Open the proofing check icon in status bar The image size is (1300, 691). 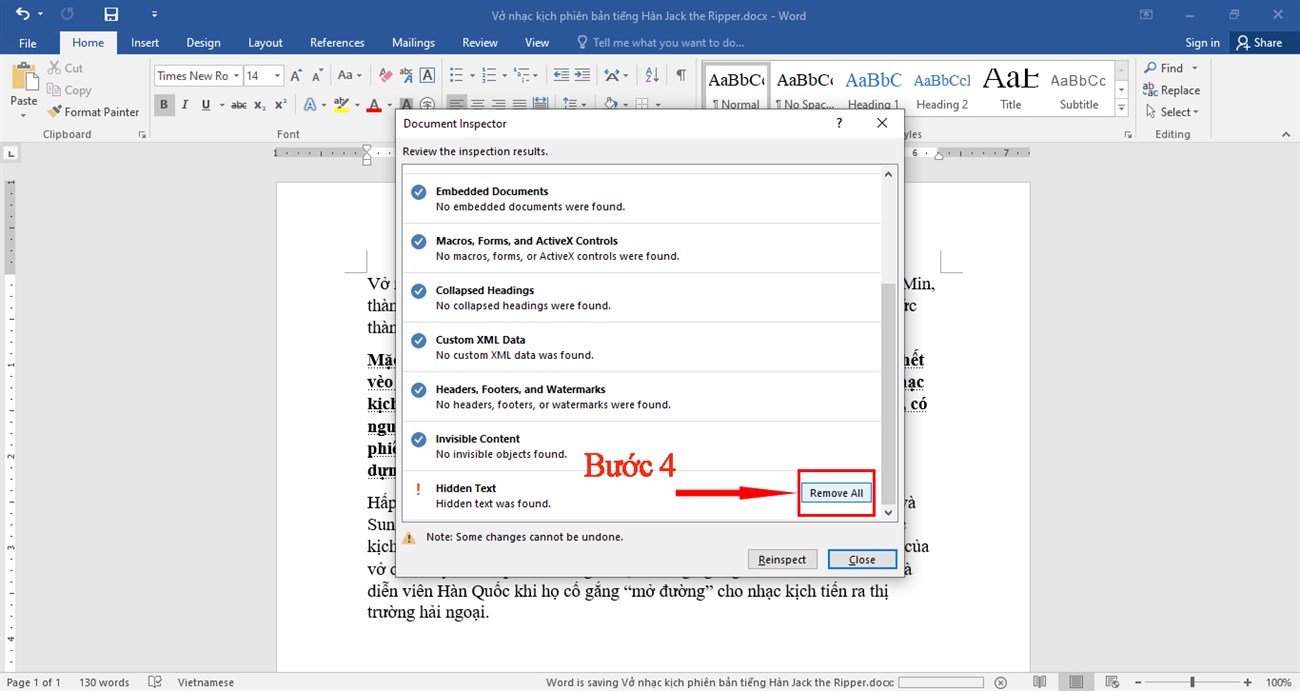155,682
